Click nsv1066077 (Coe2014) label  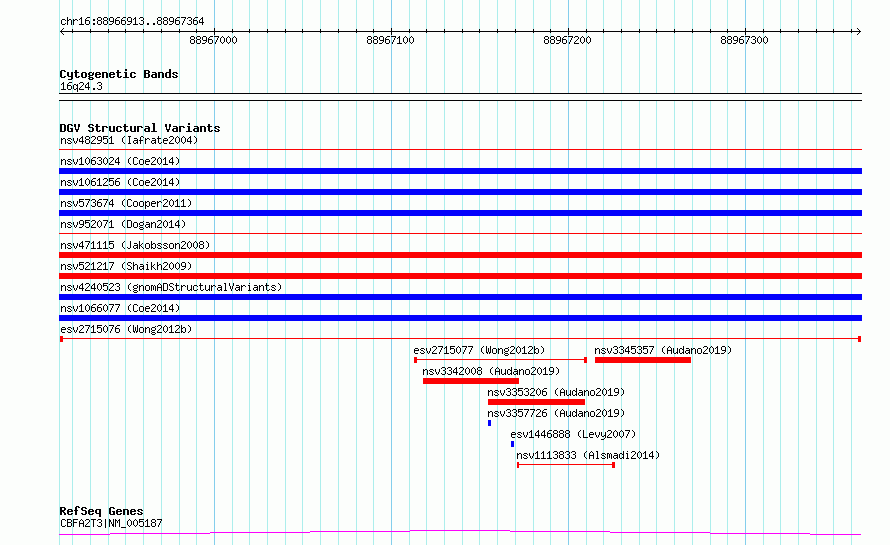(120, 308)
